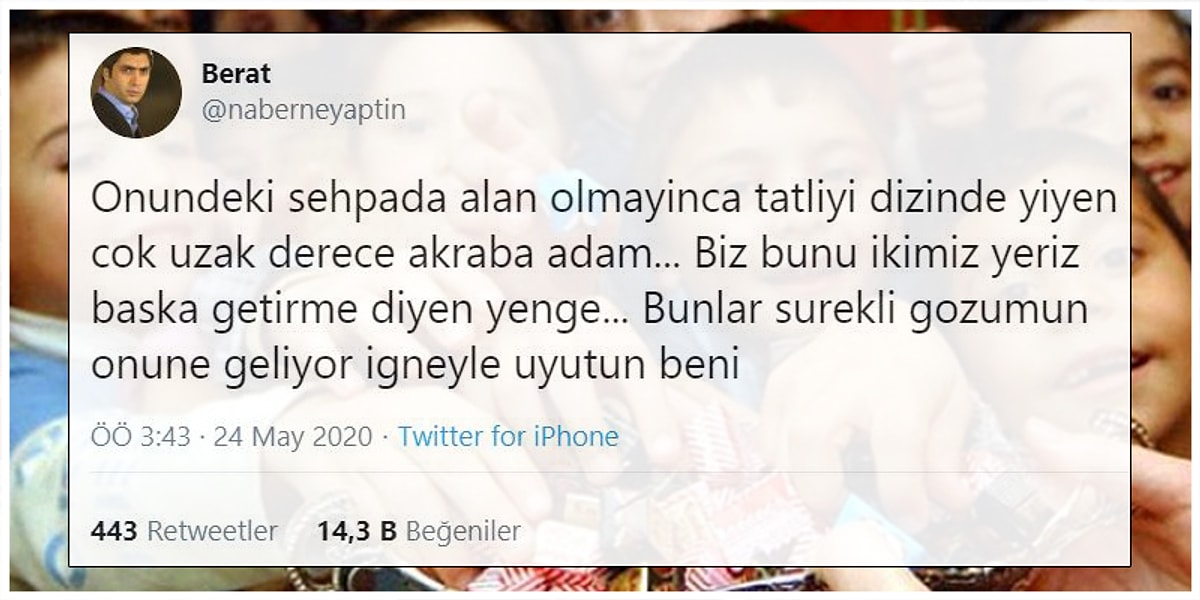The image size is (1200, 600).
Task: Click the line starting with baska getirme diyen
Action: tap(589, 311)
